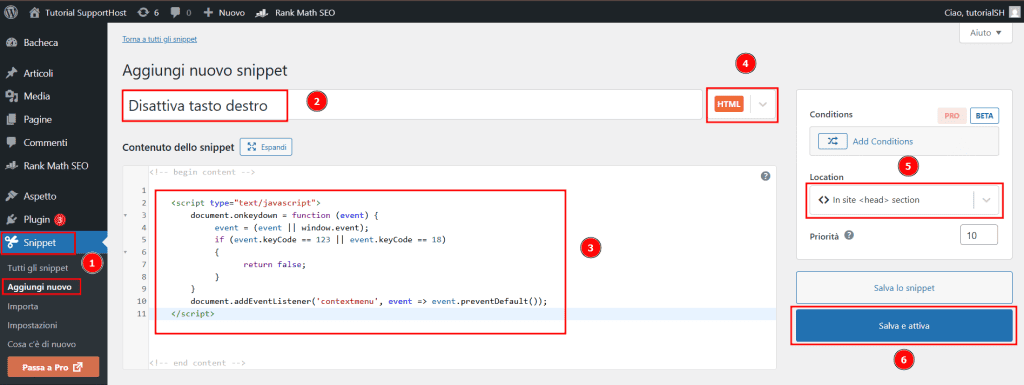Click code line with addEventListener contextmenu
This screenshot has height=385, width=1024.
[368, 301]
